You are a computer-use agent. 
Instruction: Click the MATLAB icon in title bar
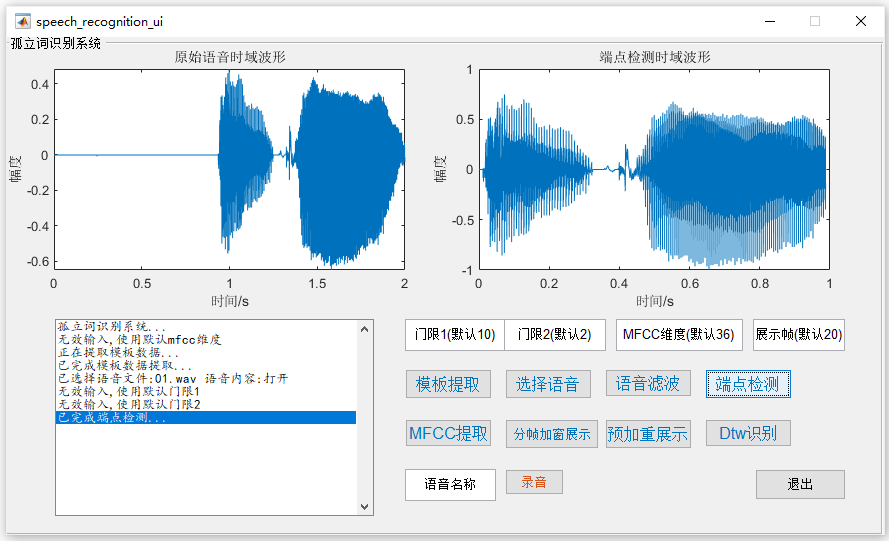tap(23, 22)
